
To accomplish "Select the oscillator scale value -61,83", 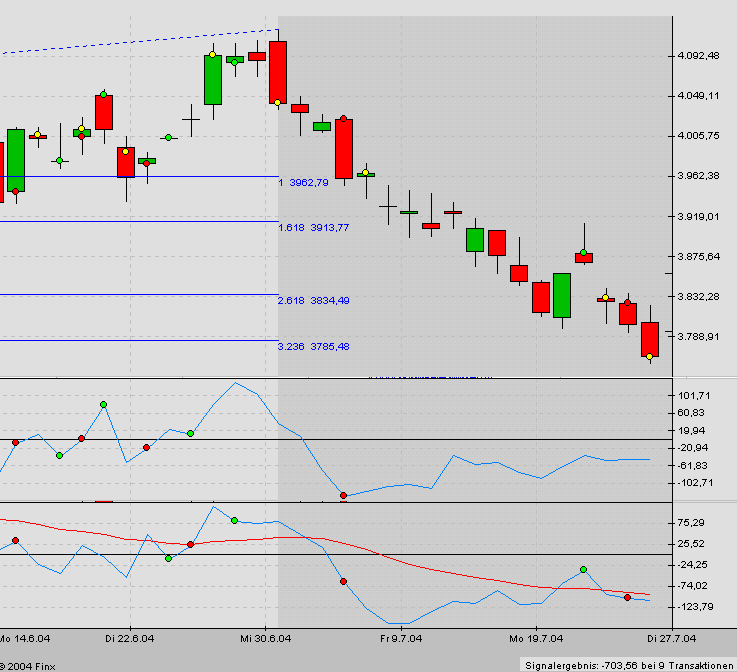I will (x=693, y=466).
